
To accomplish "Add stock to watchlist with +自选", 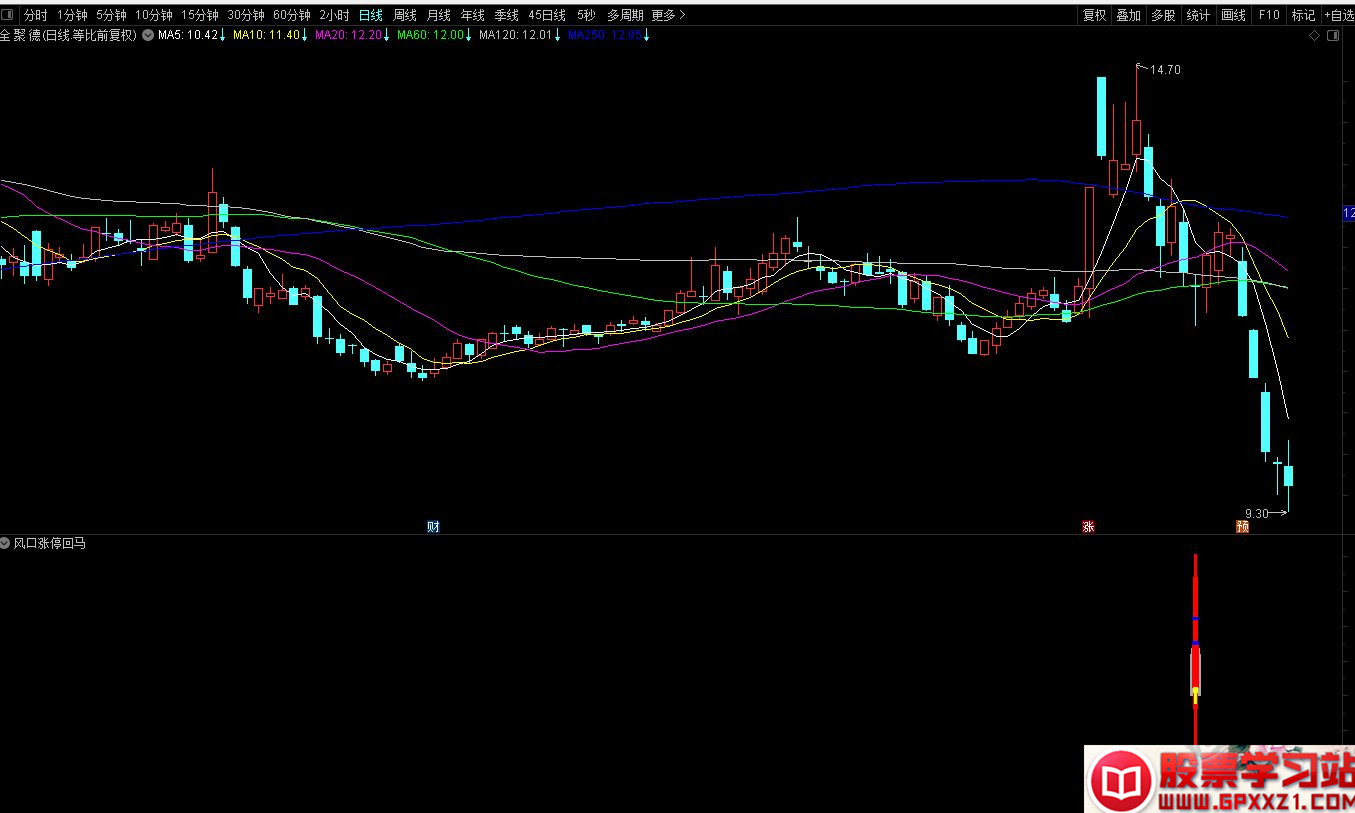I will pos(1339,15).
